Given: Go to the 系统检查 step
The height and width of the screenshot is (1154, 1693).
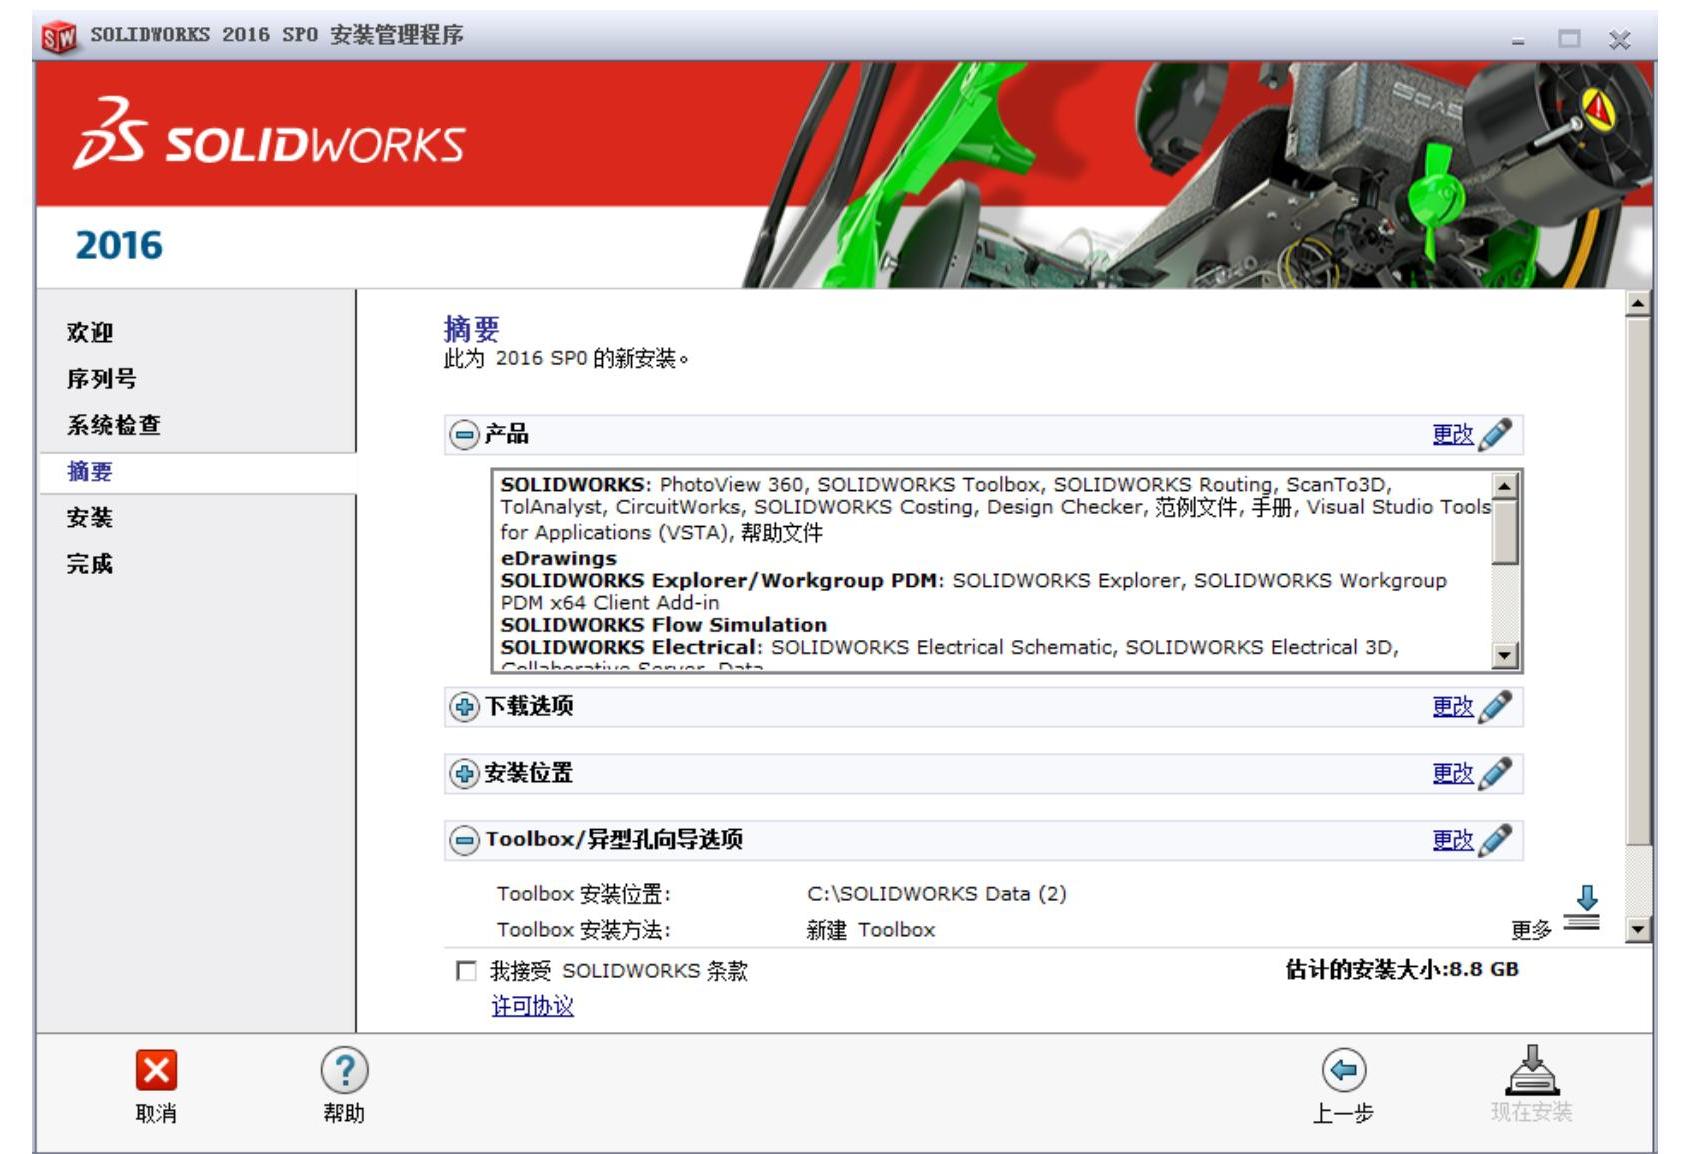Looking at the screenshot, I should [x=114, y=425].
